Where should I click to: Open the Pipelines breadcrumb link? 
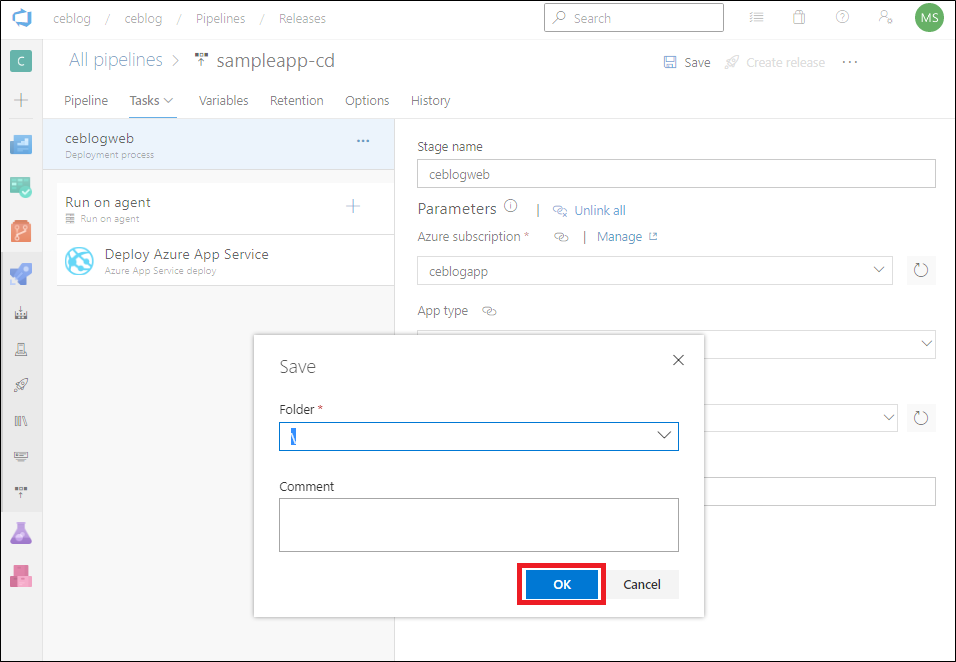[x=220, y=18]
